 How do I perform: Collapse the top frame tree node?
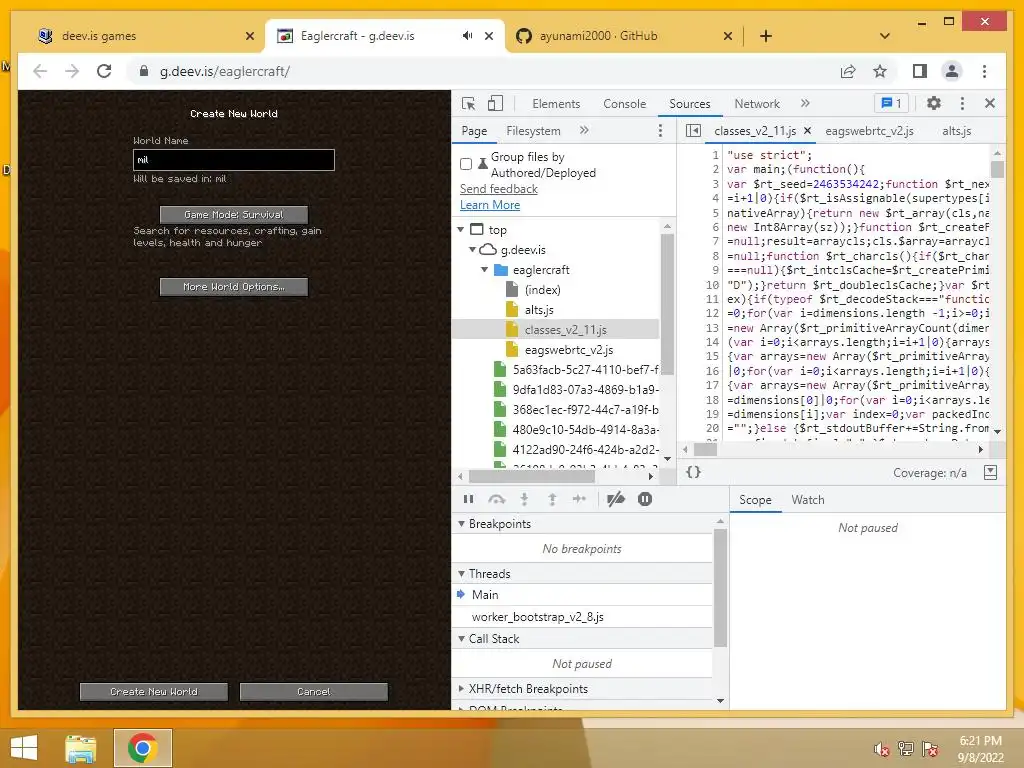pos(461,230)
